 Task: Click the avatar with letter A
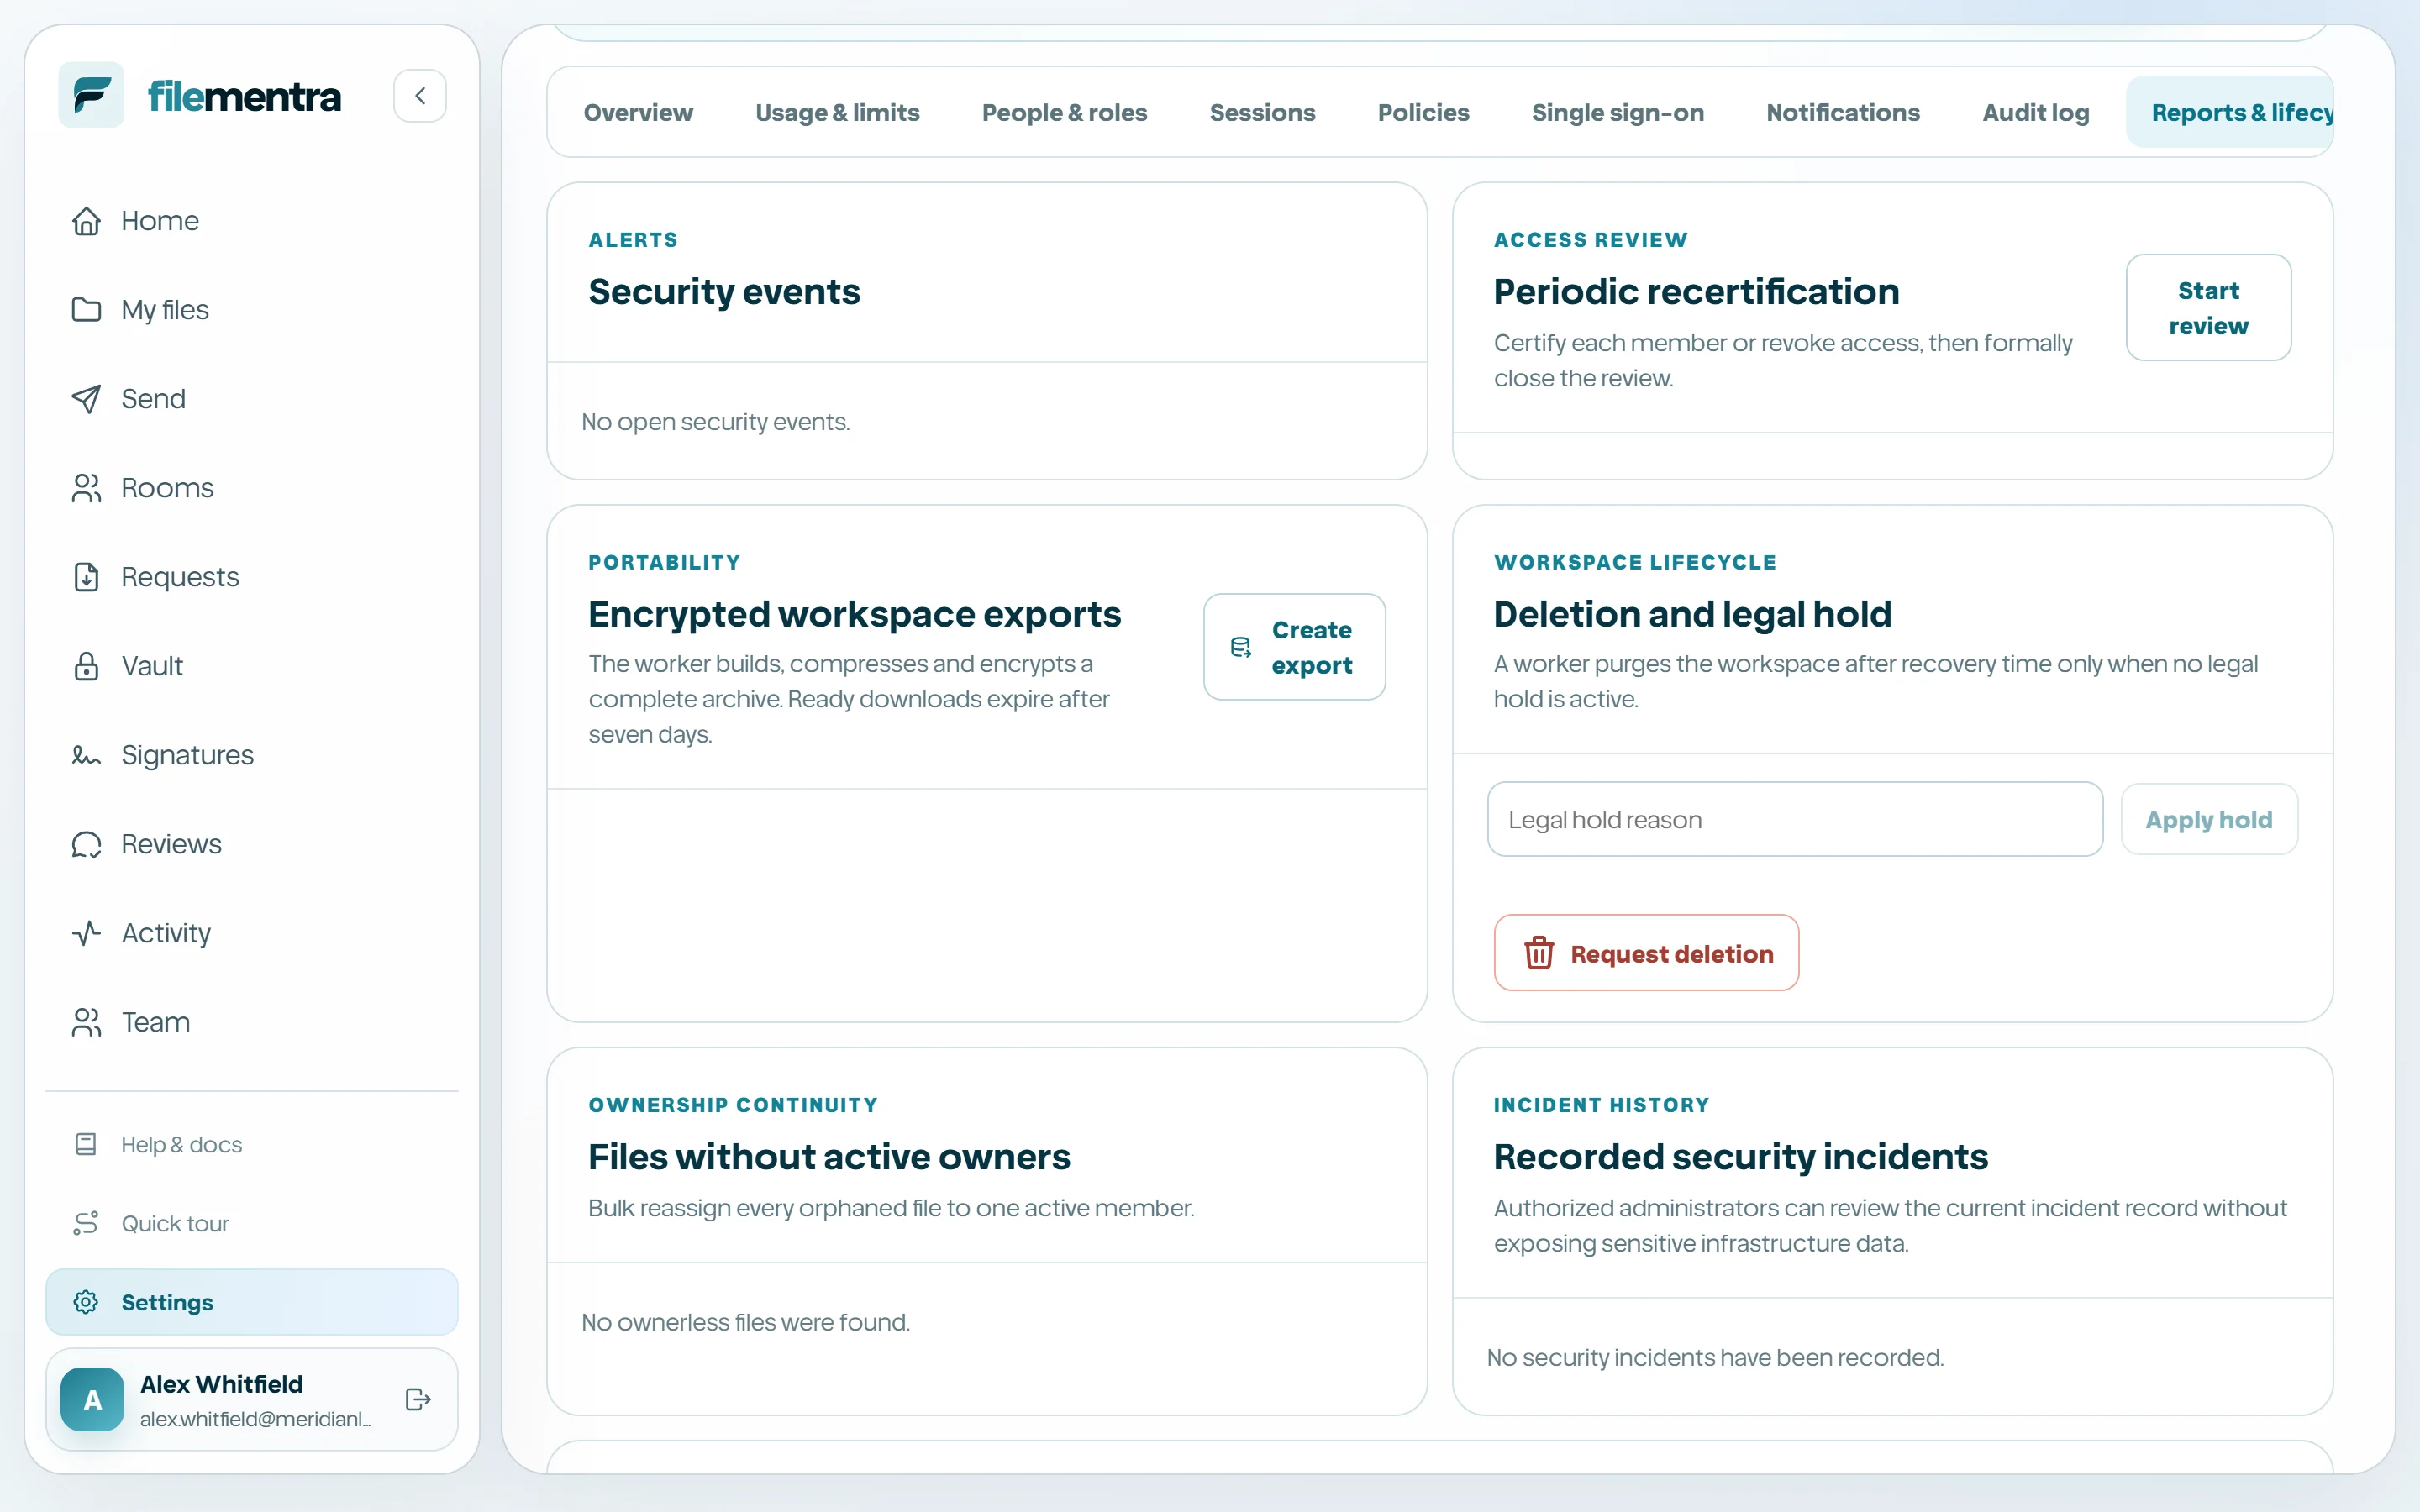(92, 1399)
